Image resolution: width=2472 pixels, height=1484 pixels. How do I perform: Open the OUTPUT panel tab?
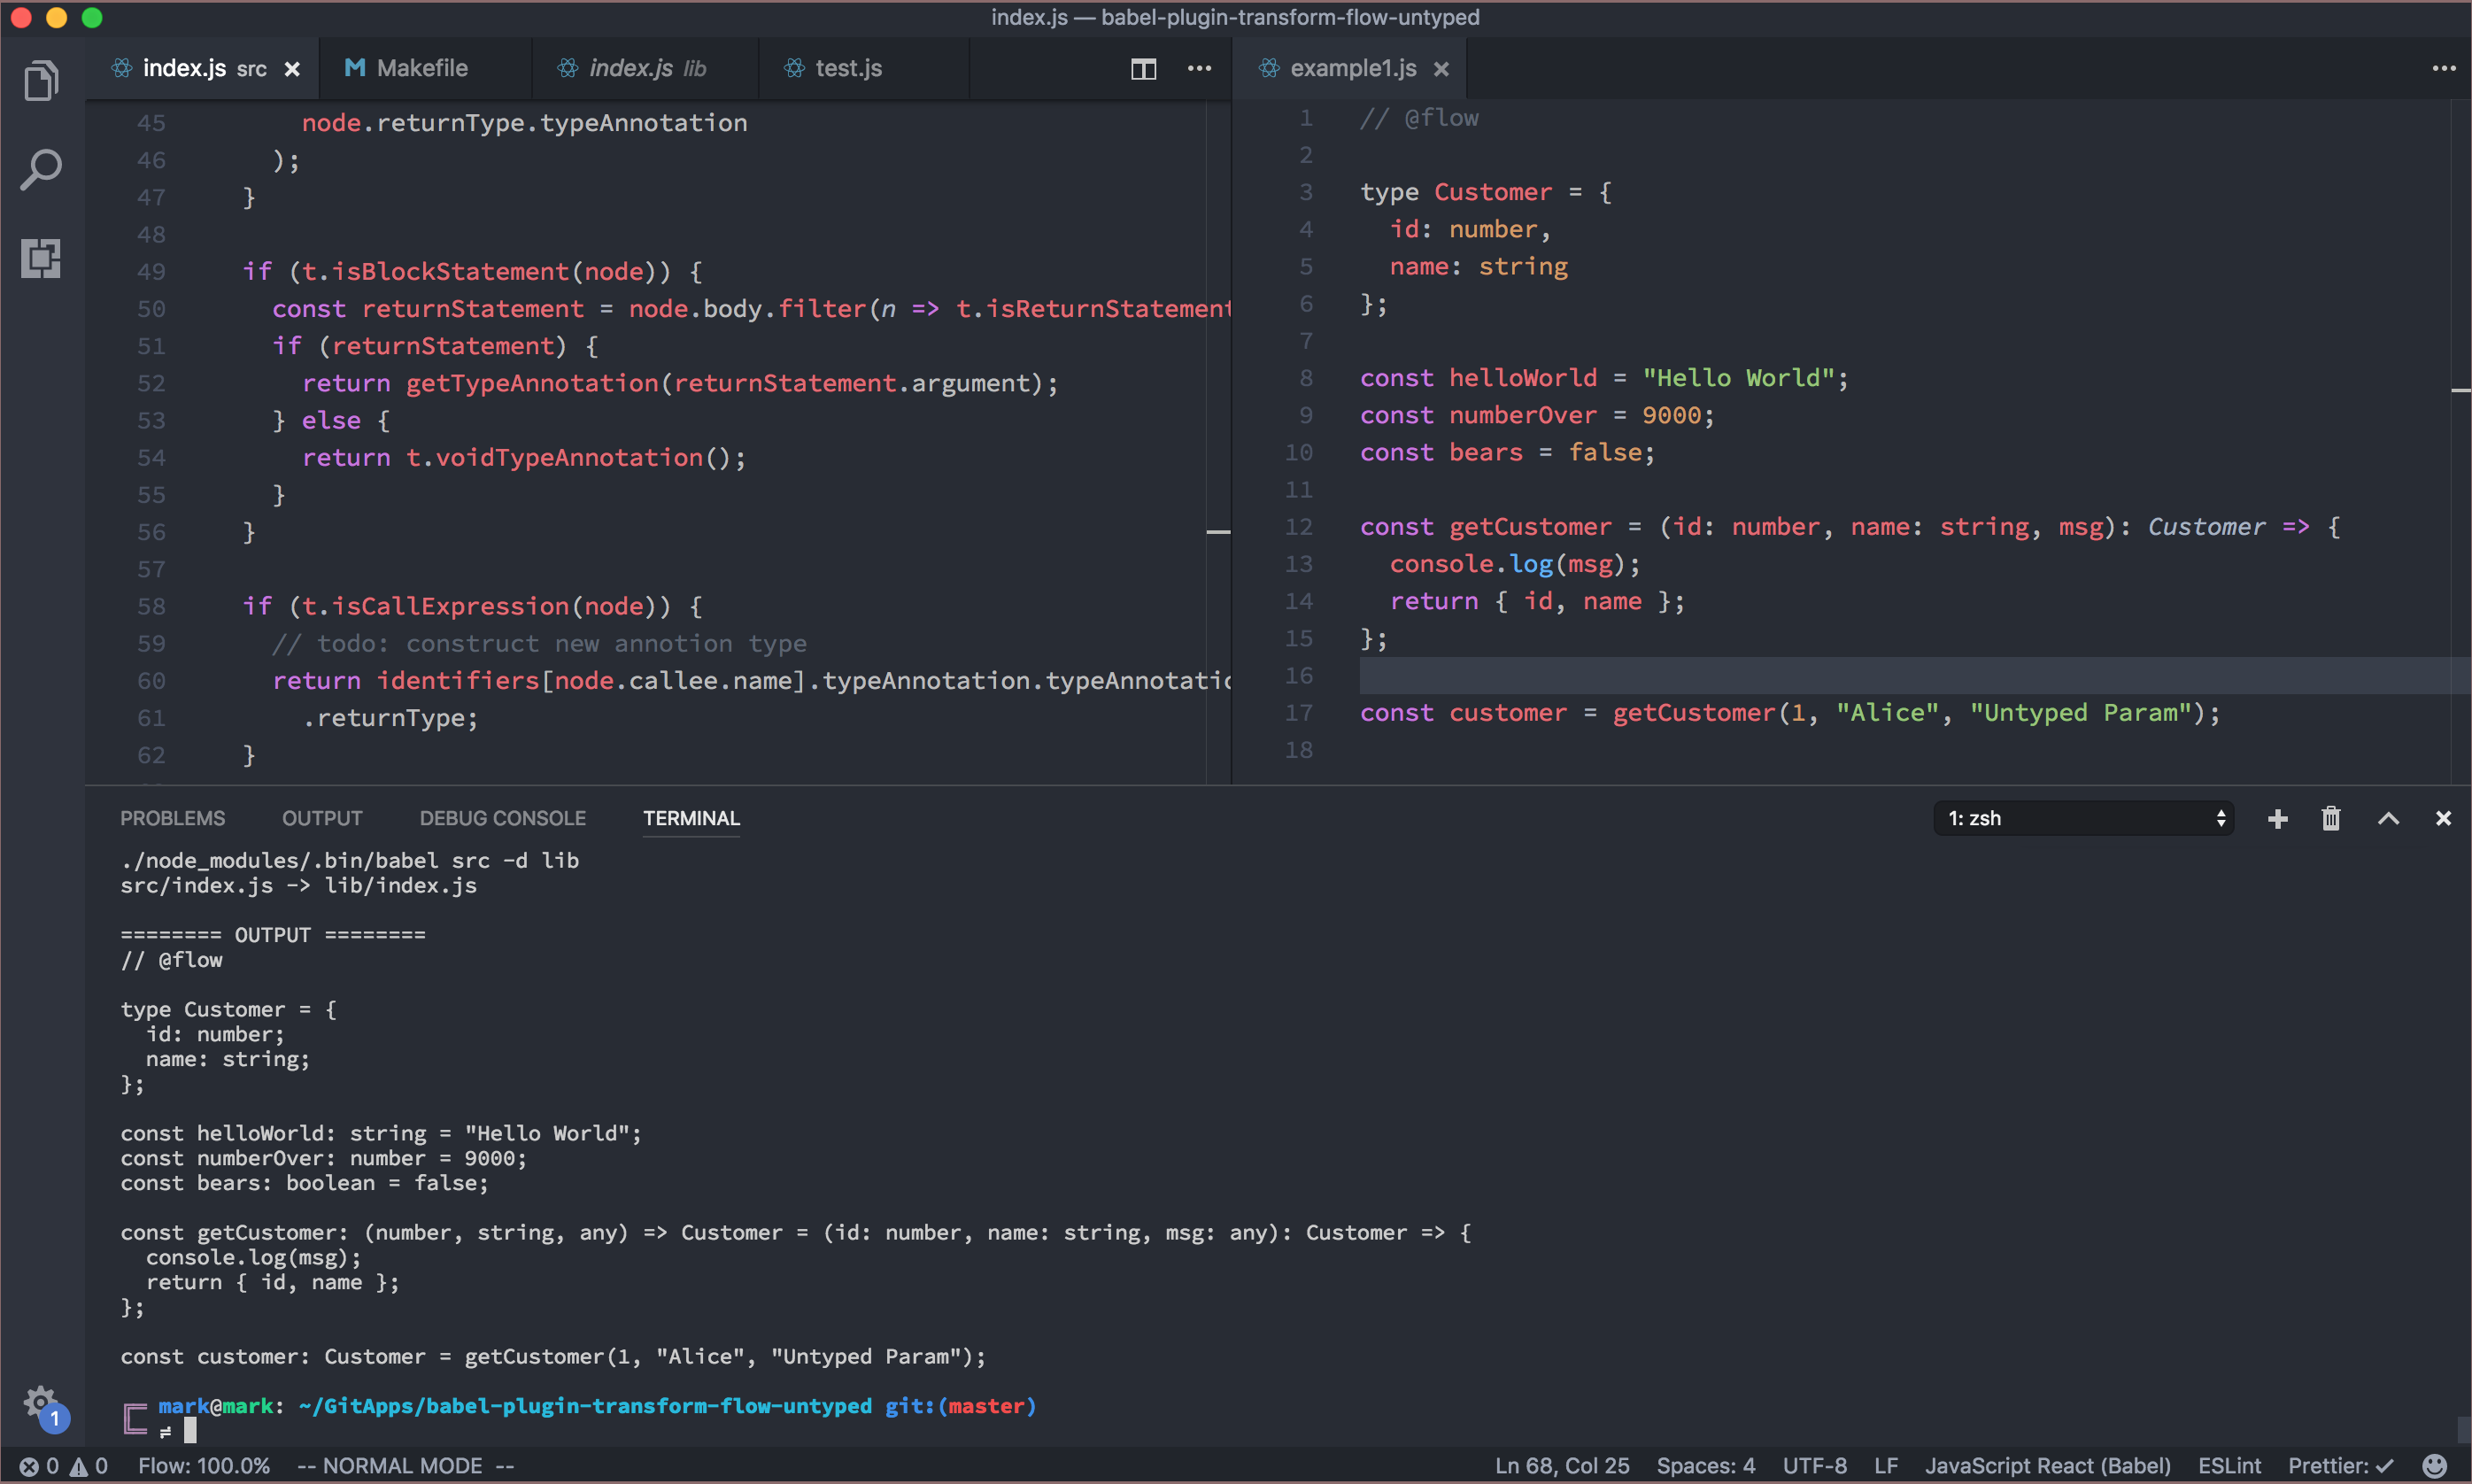[322, 819]
